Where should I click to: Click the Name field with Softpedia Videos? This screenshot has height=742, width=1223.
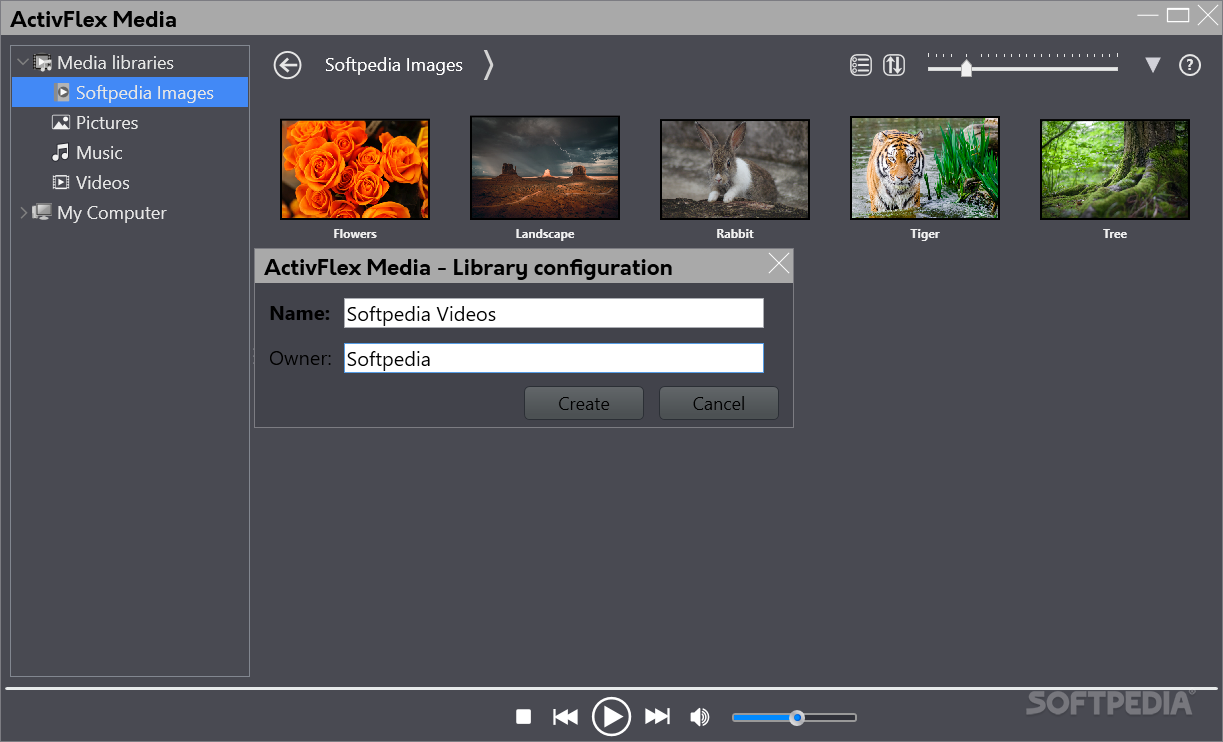coord(553,313)
